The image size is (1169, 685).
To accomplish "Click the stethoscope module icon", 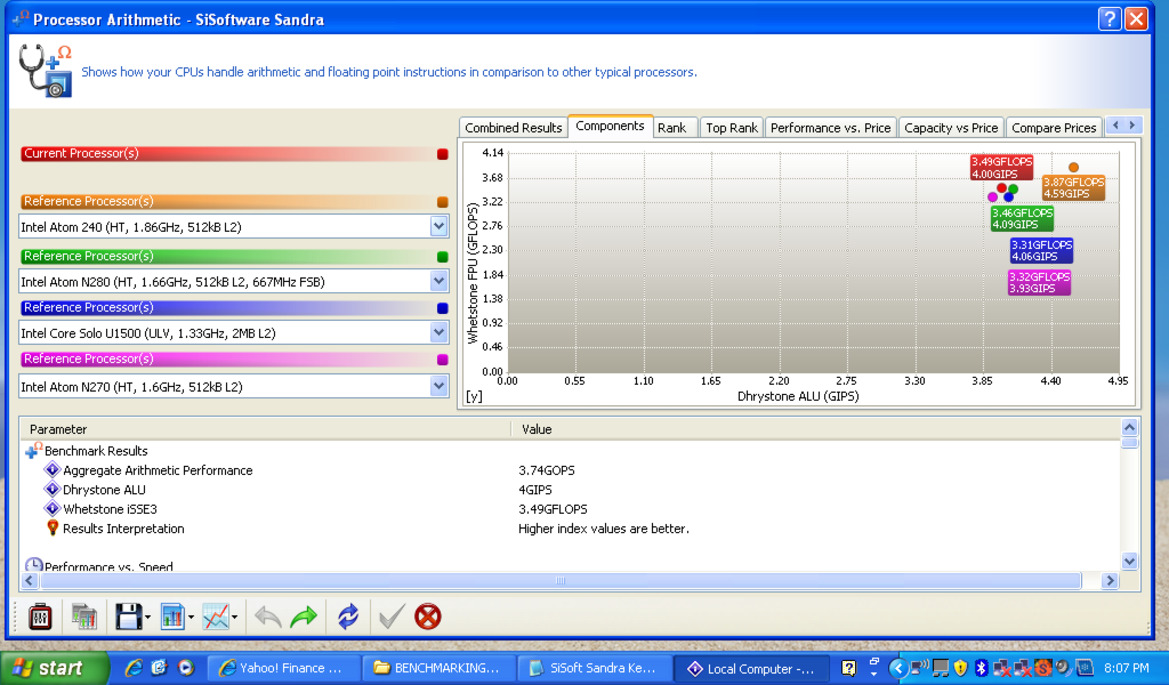I will [x=45, y=70].
